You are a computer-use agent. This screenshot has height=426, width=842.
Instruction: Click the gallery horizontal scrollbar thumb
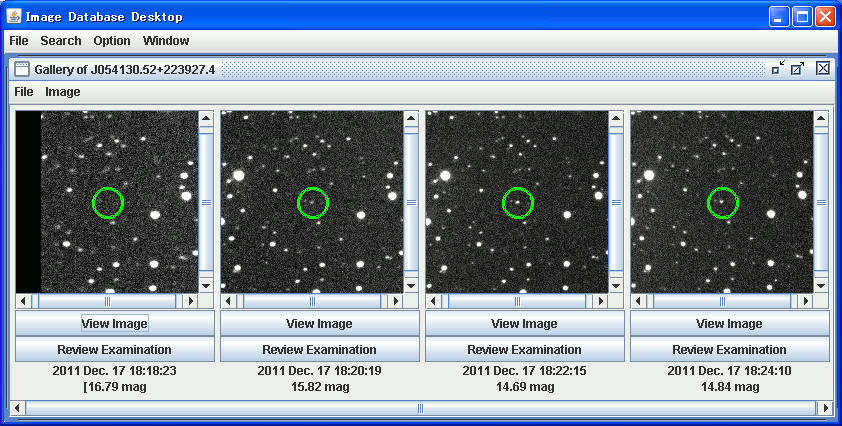pos(420,408)
